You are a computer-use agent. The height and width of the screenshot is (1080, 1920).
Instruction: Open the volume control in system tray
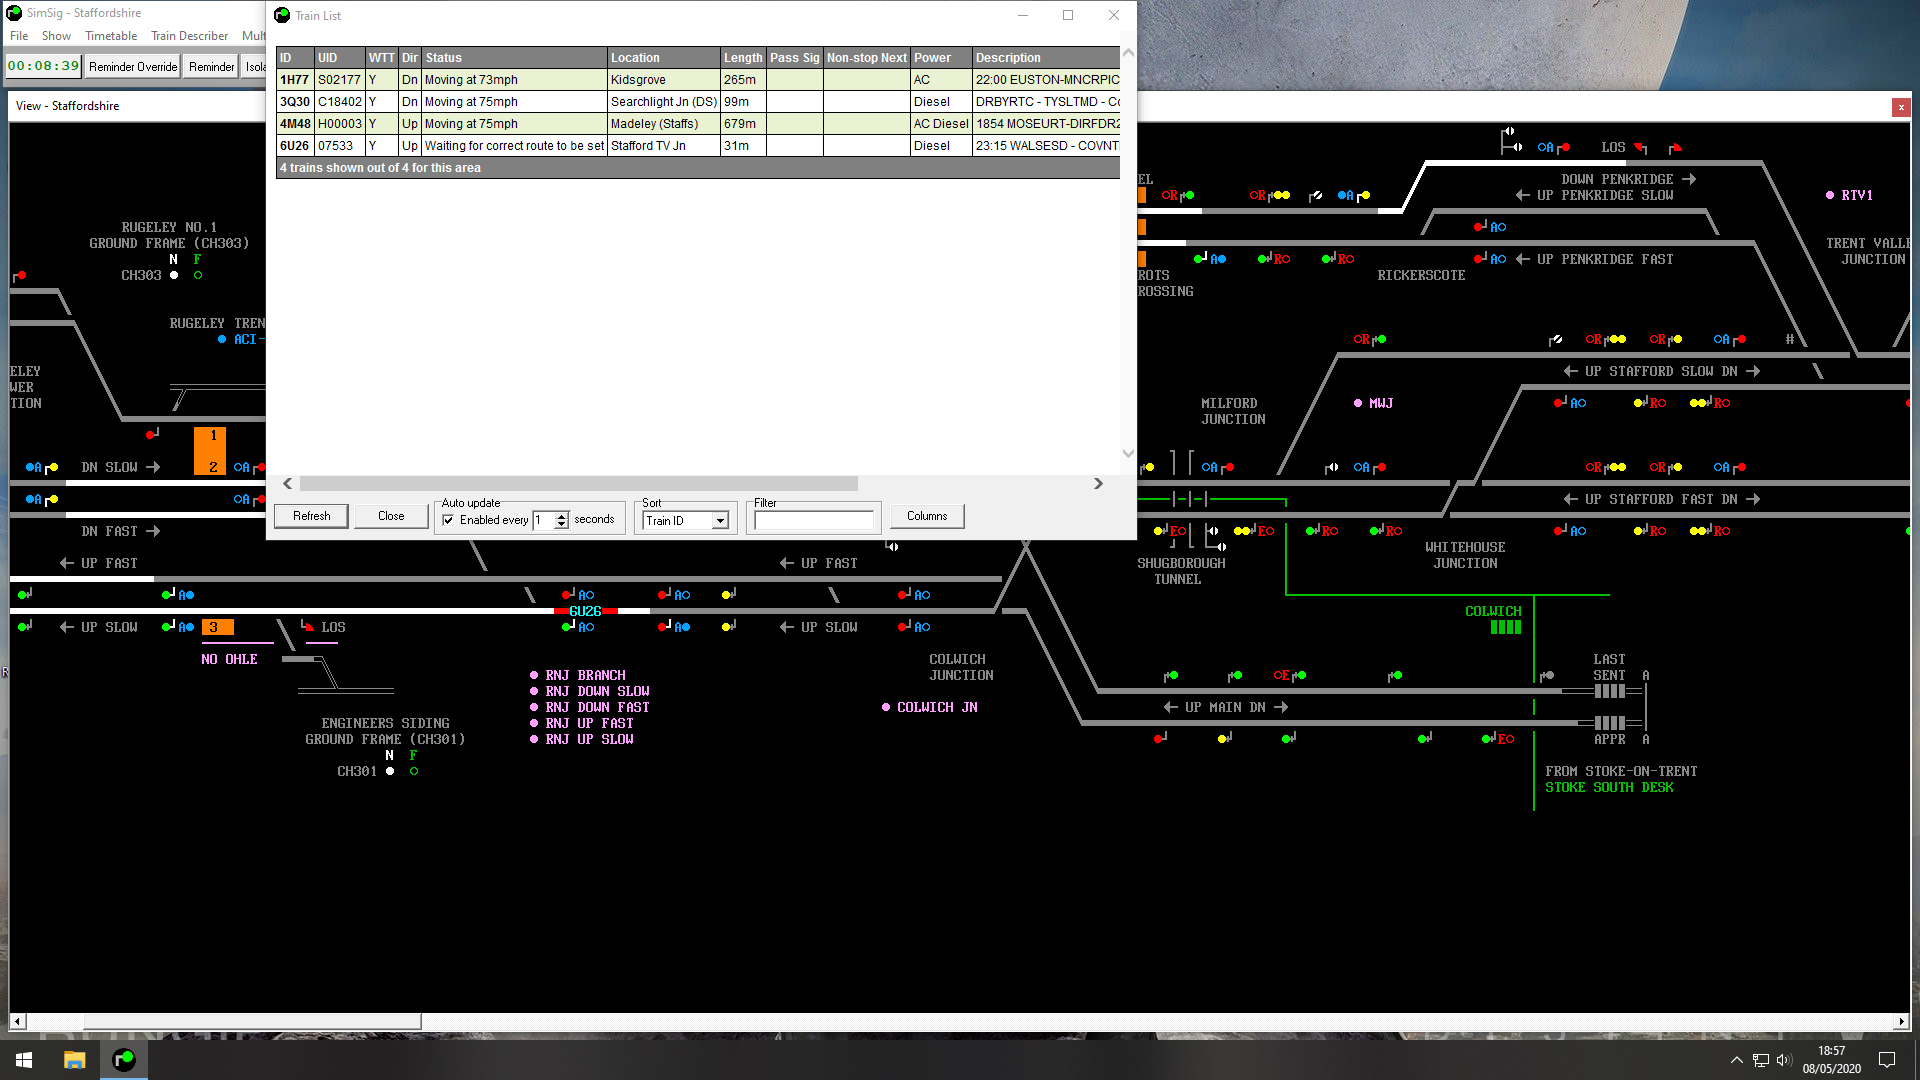coord(1784,1060)
